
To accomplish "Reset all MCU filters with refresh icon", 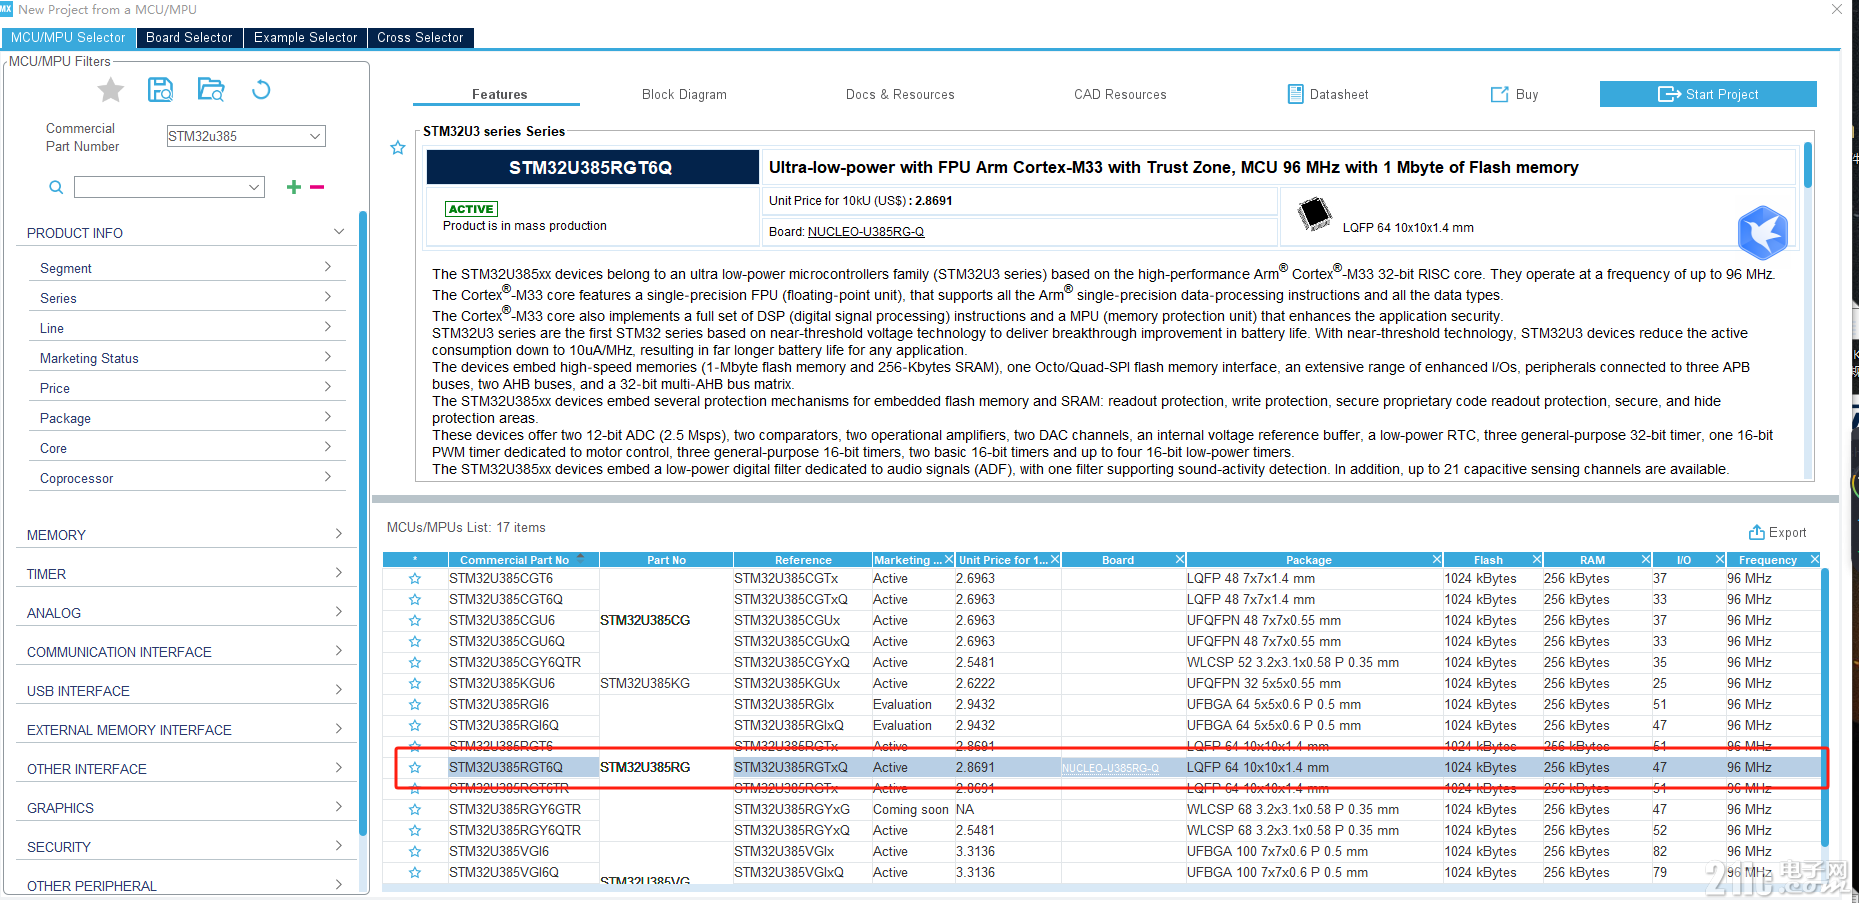I will pyautogui.click(x=261, y=90).
